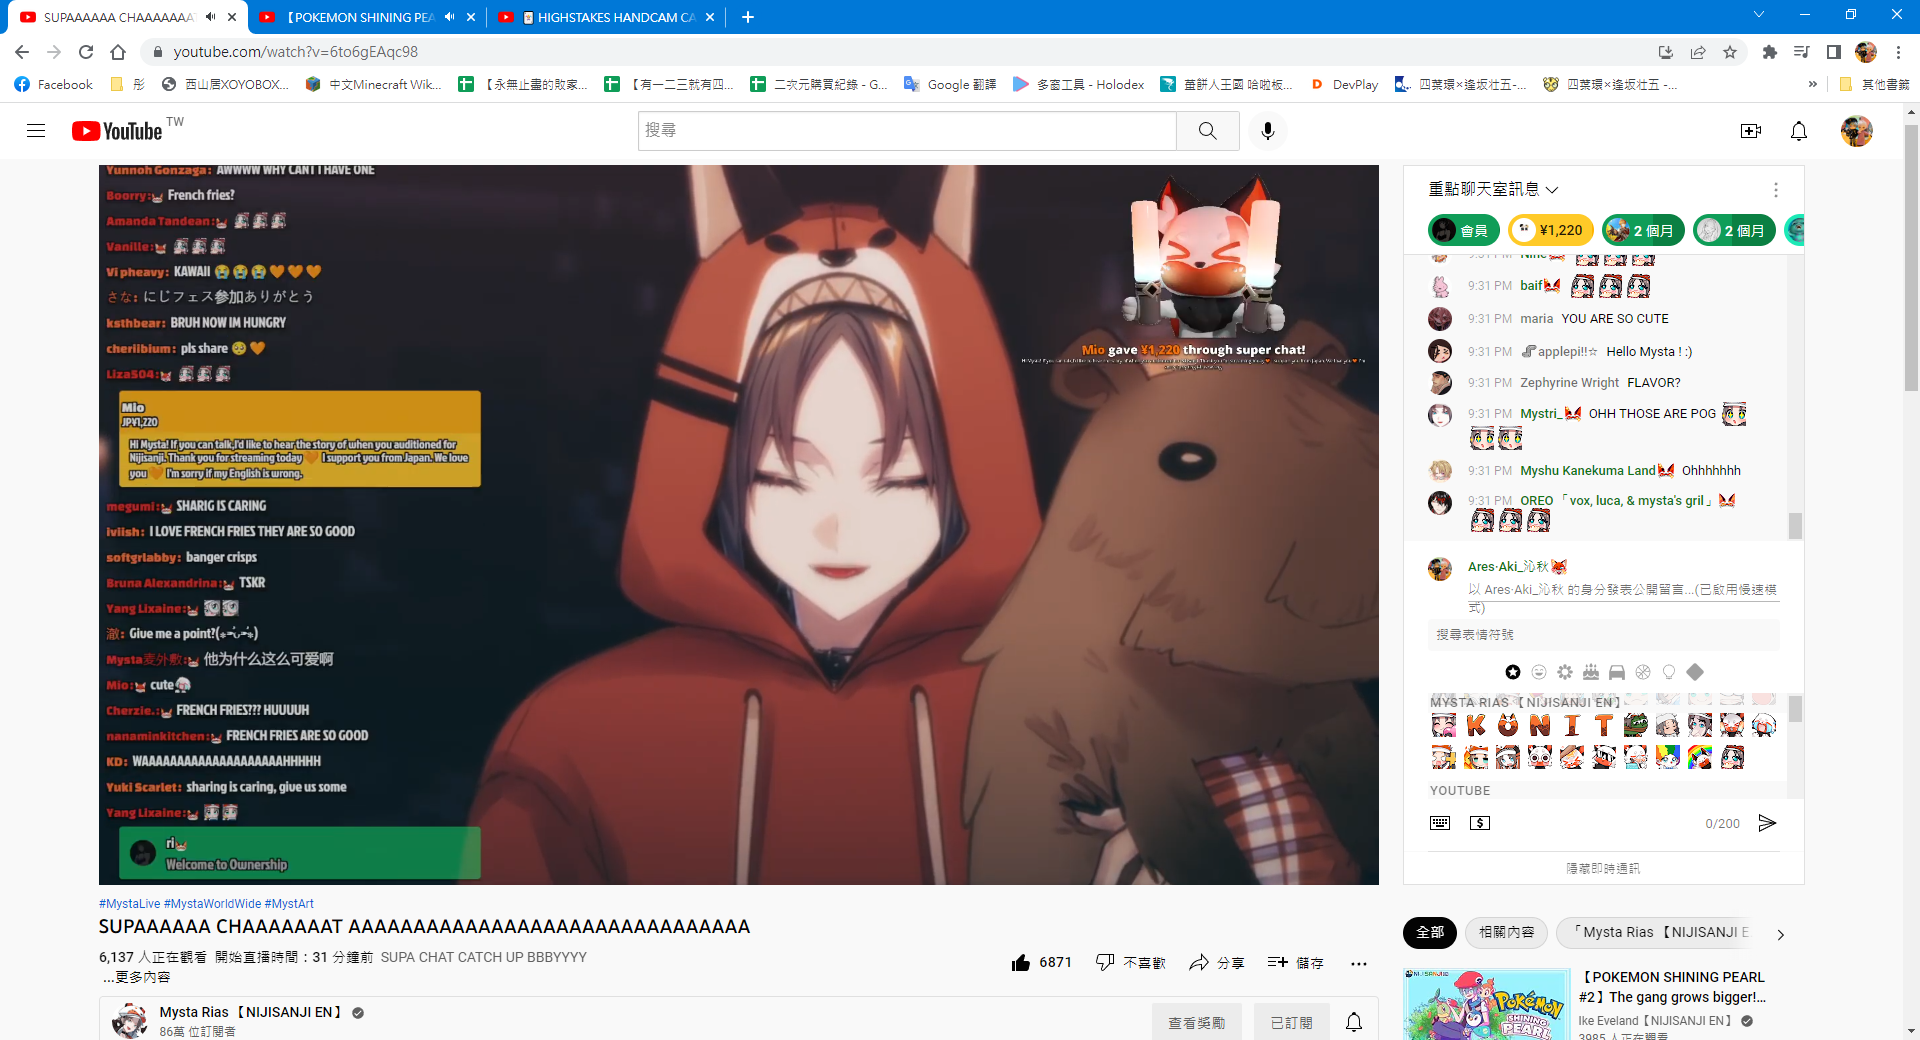Open Chrome three-dot main menu
The image size is (1920, 1040).
1898,52
